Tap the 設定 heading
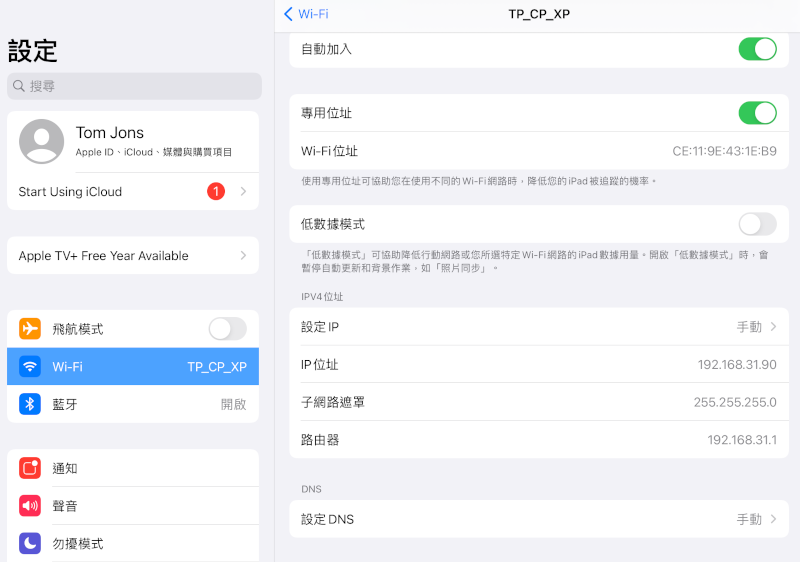The width and height of the screenshot is (800, 562). [33, 51]
